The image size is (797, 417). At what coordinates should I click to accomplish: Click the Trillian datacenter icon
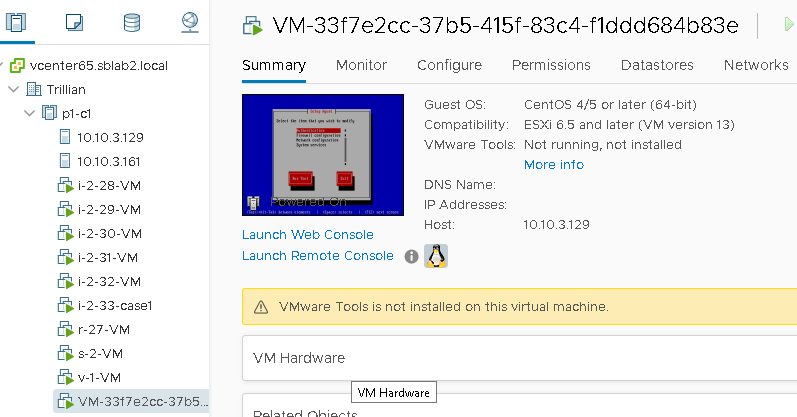[x=34, y=90]
